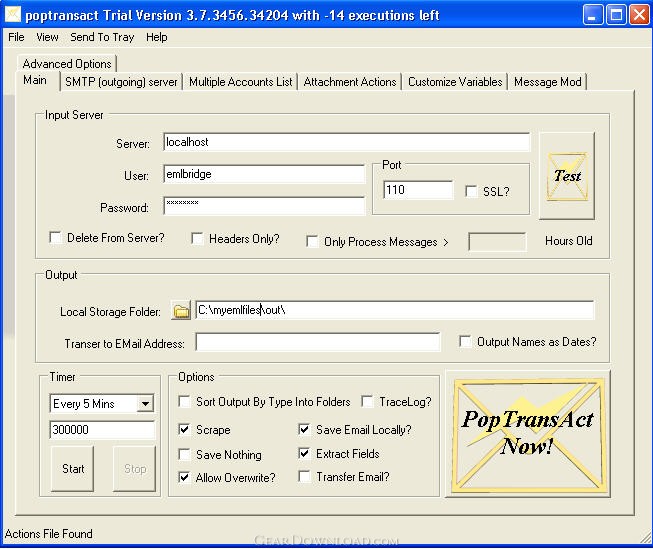Click the User field containing emlbridge
This screenshot has width=653, height=549.
(x=264, y=174)
